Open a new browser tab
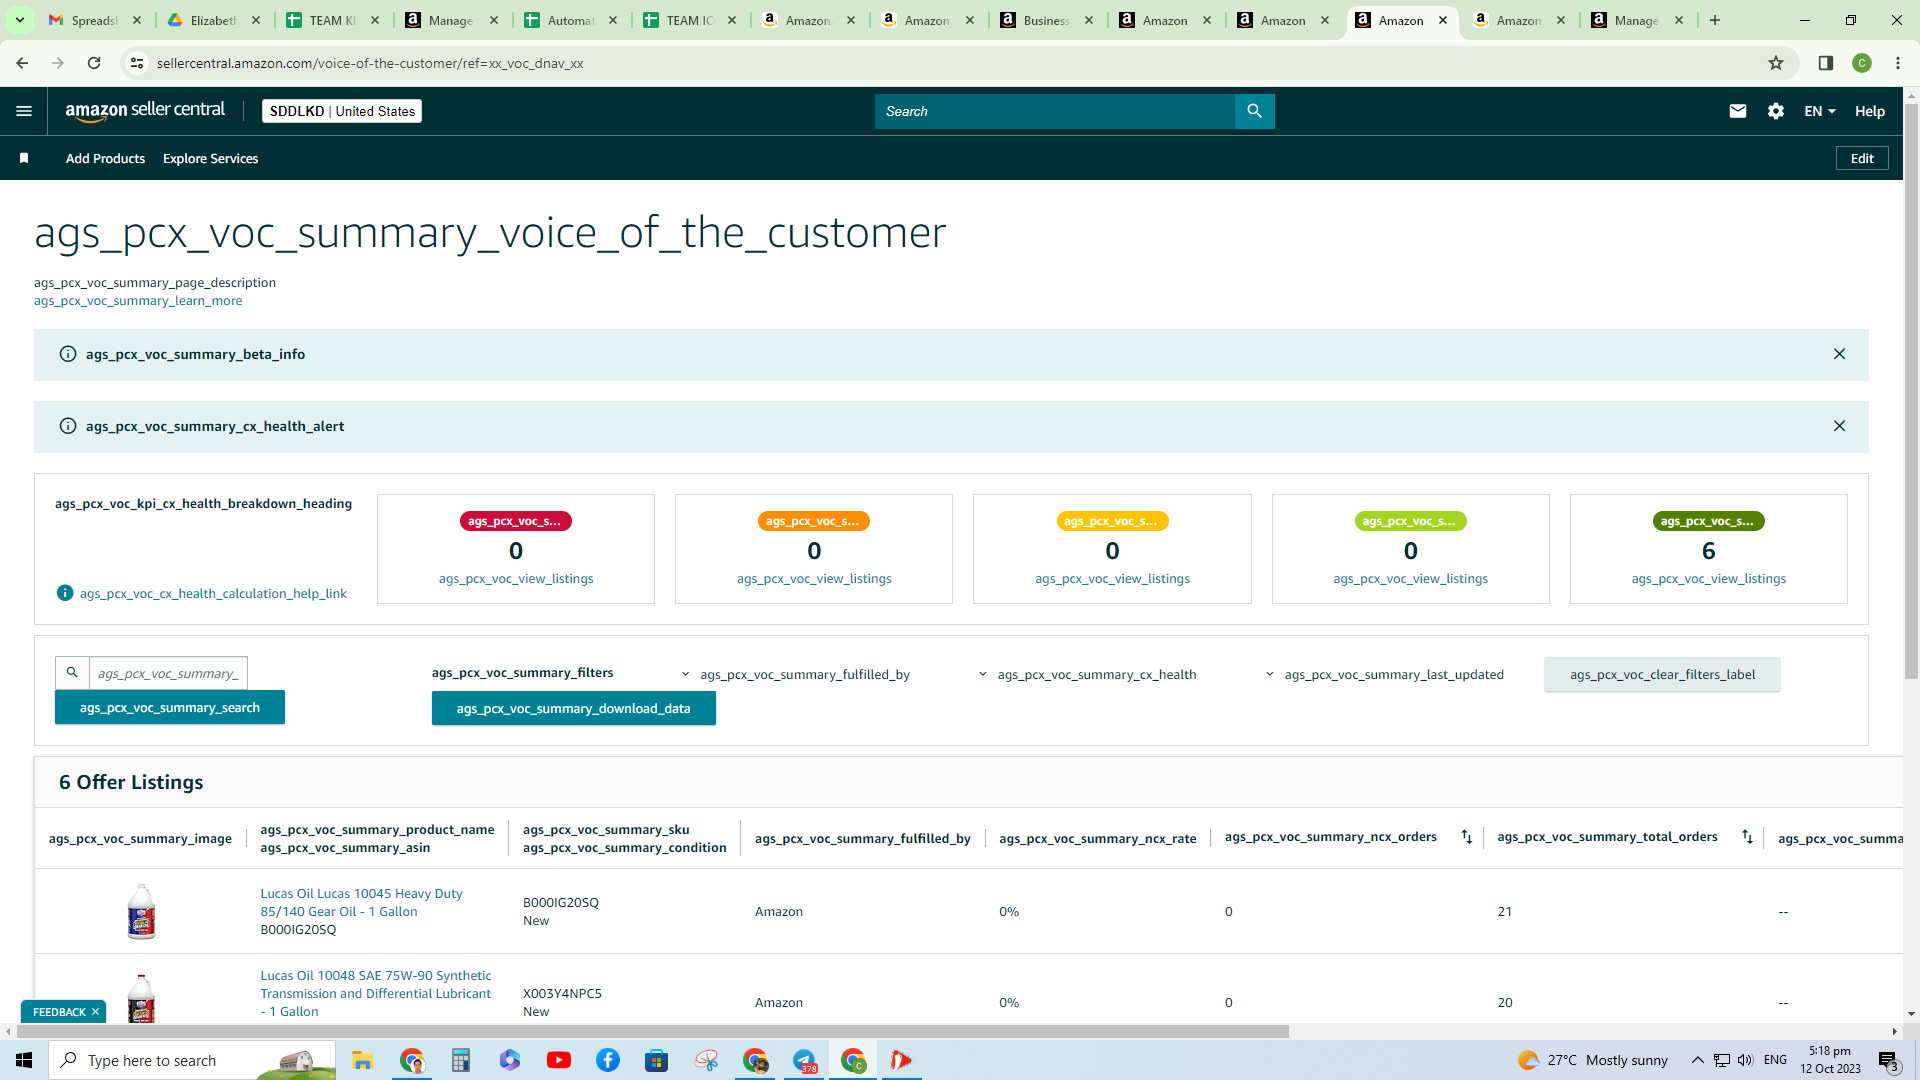This screenshot has height=1080, width=1920. click(x=1715, y=20)
